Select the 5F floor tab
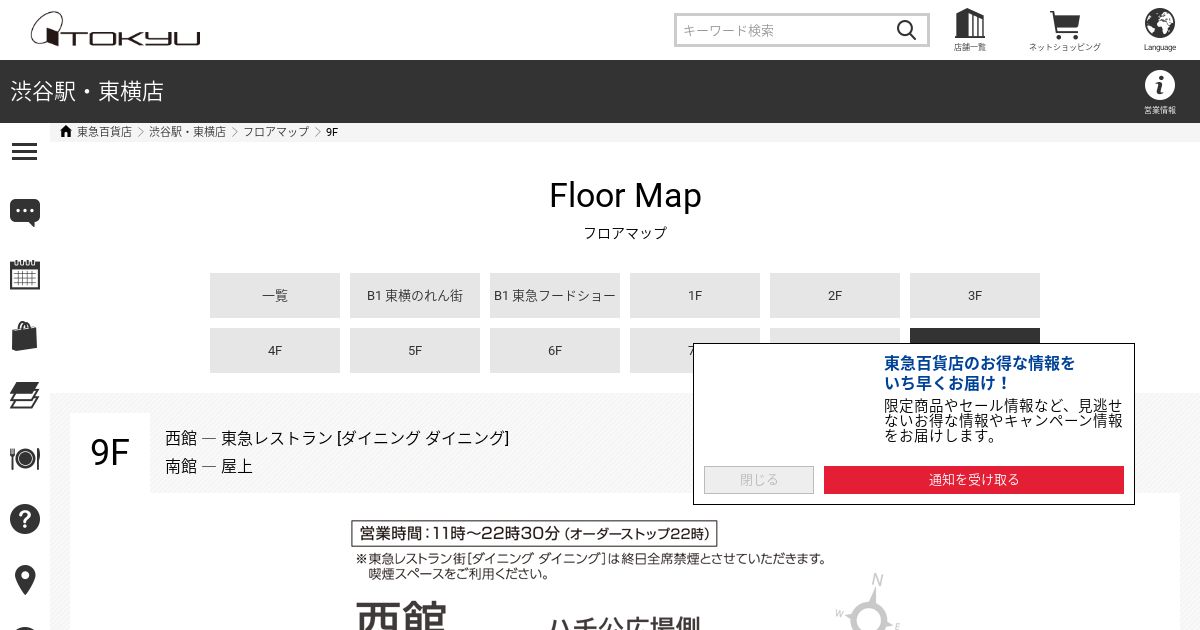Viewport: 1200px width, 630px height. coord(415,350)
